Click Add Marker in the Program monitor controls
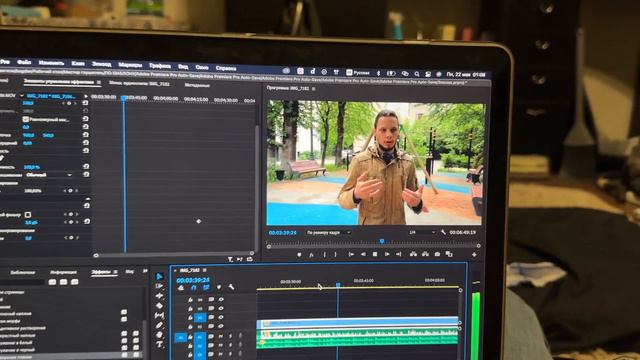Screen dimensions: 640x360 tap(299, 254)
